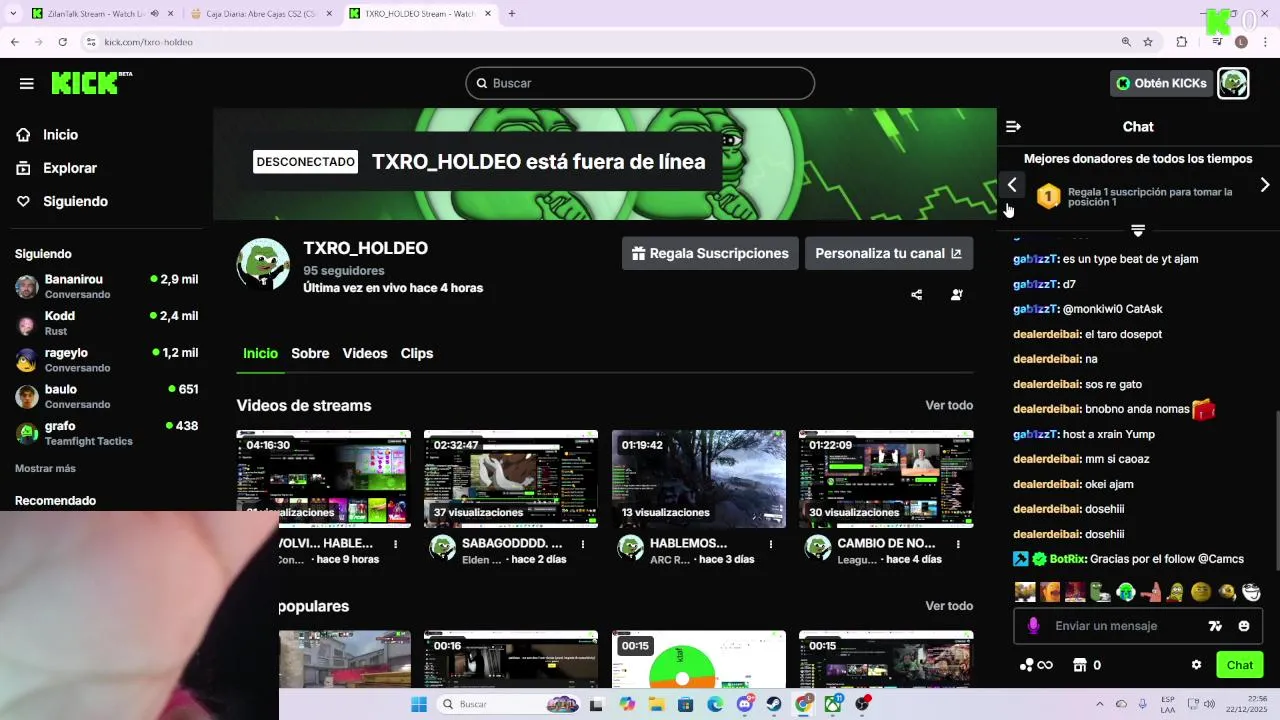Click the TXRO_HOLDEO channel avatar
Image resolution: width=1280 pixels, height=720 pixels.
[263, 264]
